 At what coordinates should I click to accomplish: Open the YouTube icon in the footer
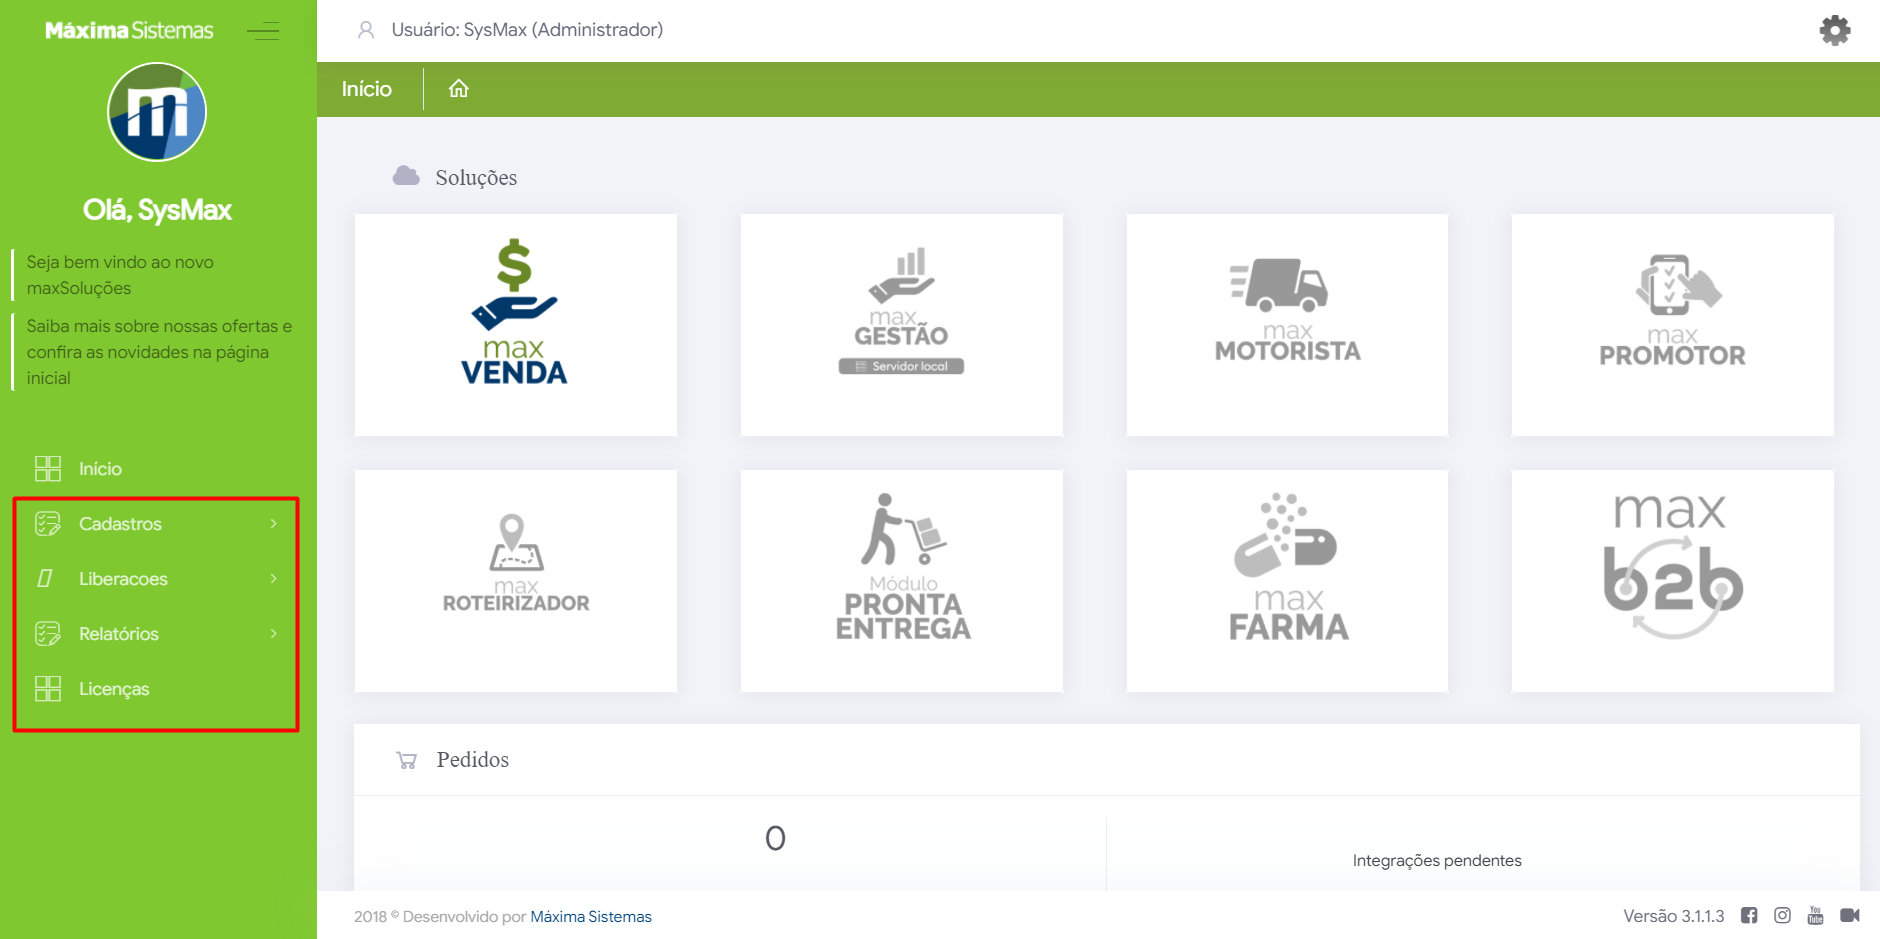(1815, 915)
